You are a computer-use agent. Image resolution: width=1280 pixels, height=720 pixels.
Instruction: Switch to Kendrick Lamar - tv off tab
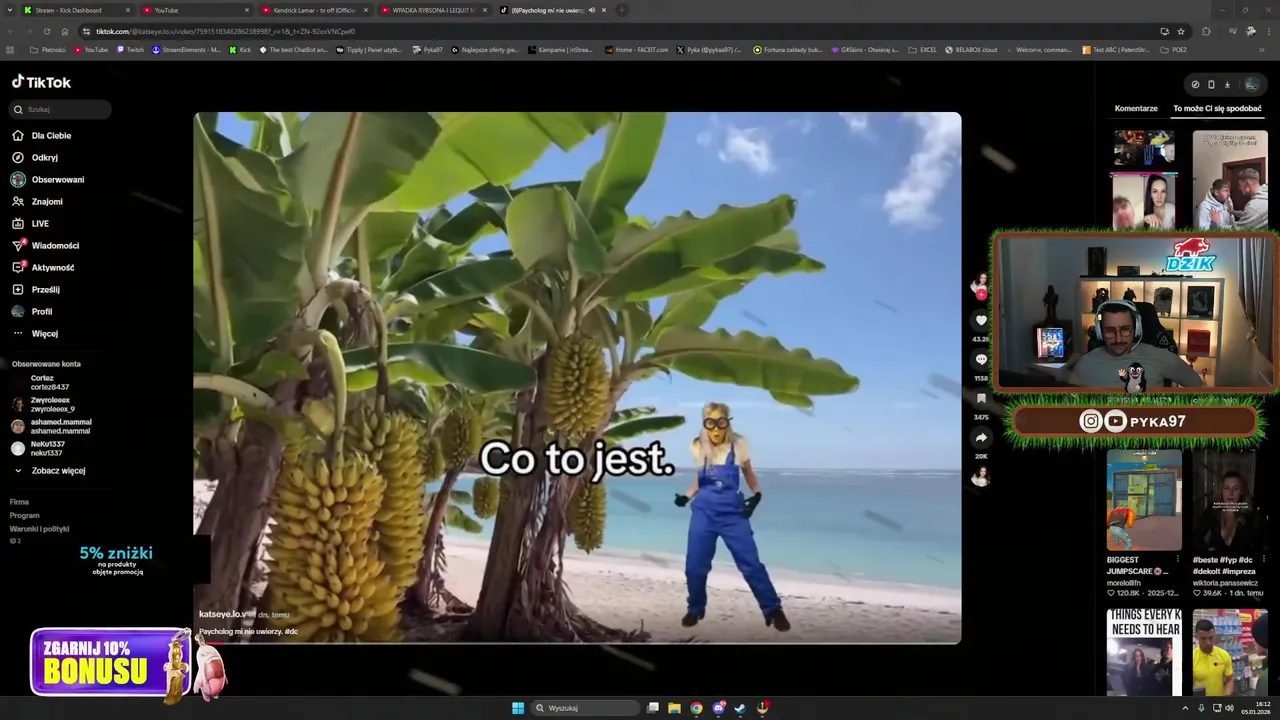314,10
